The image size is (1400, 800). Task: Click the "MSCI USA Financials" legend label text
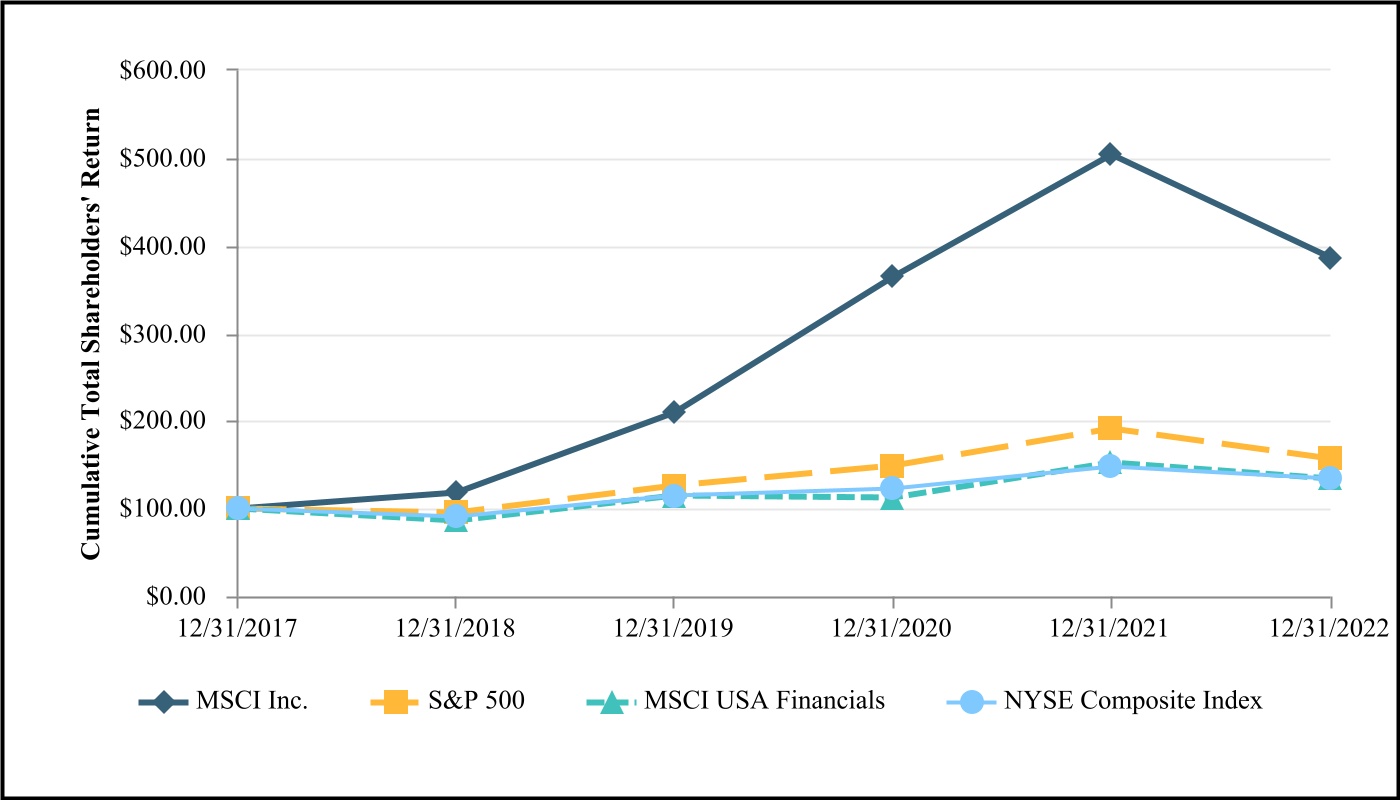[764, 701]
